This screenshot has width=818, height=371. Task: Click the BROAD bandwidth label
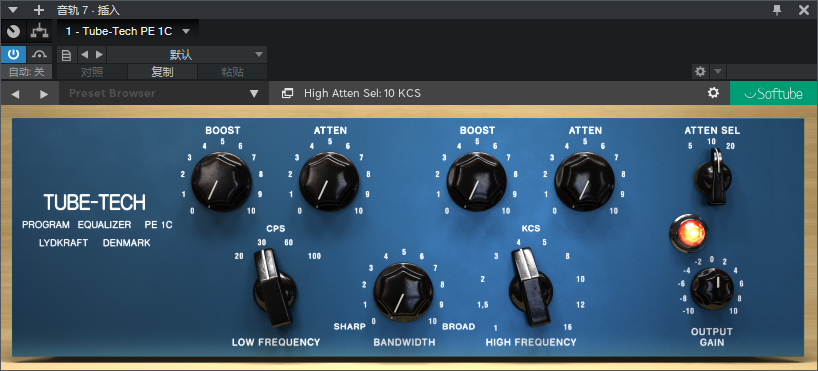pyautogui.click(x=459, y=327)
